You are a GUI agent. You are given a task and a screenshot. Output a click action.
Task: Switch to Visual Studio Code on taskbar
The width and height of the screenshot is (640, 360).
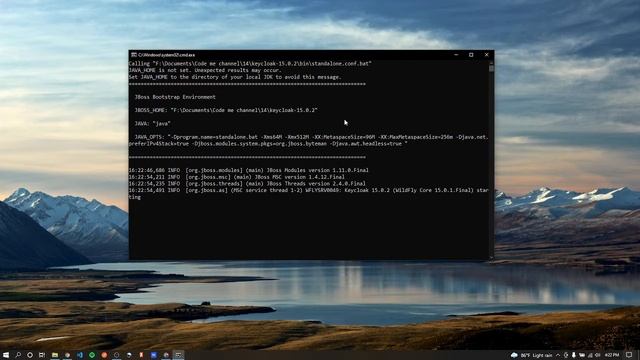pos(80,355)
